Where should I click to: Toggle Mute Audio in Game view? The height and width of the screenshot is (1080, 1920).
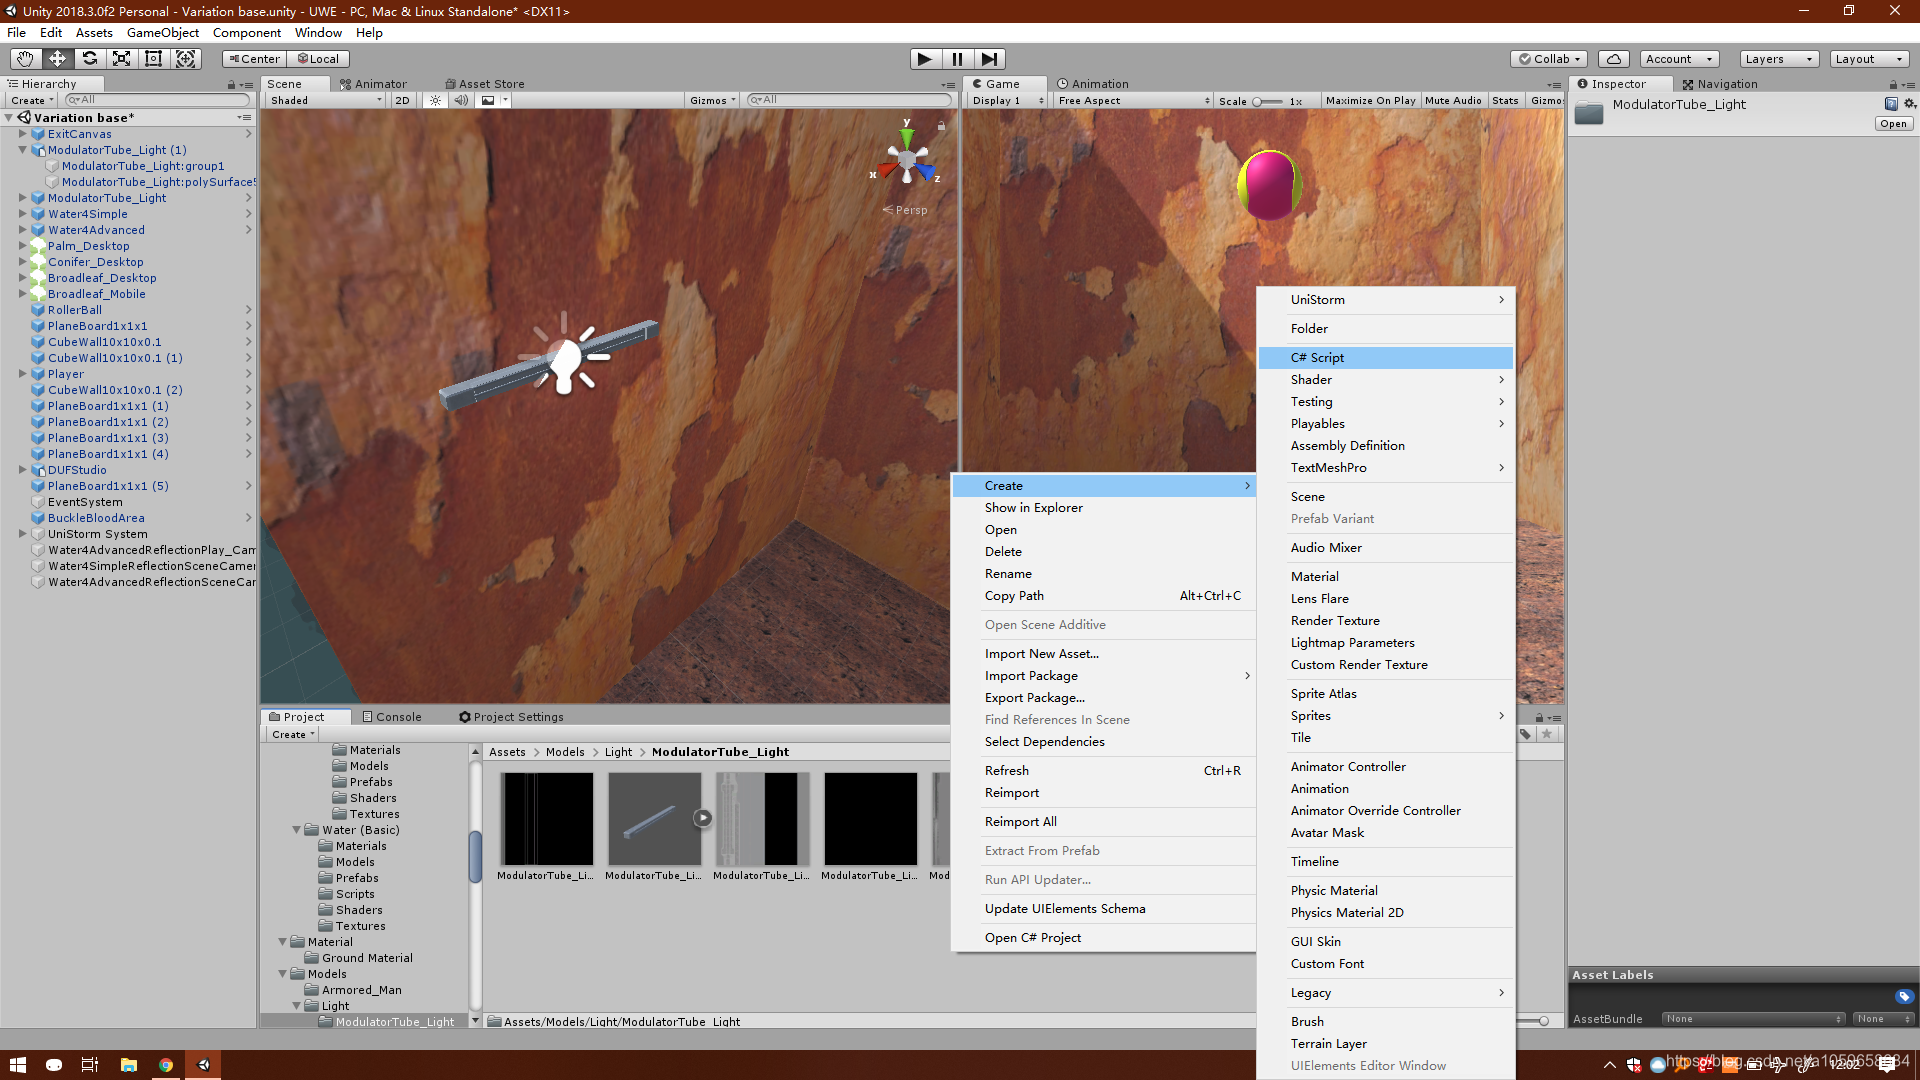(1453, 100)
